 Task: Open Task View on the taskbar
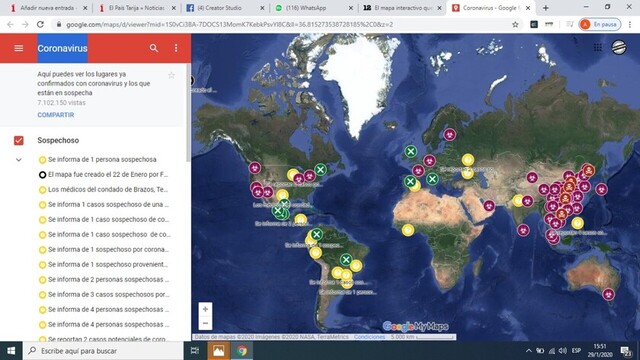pos(195,351)
